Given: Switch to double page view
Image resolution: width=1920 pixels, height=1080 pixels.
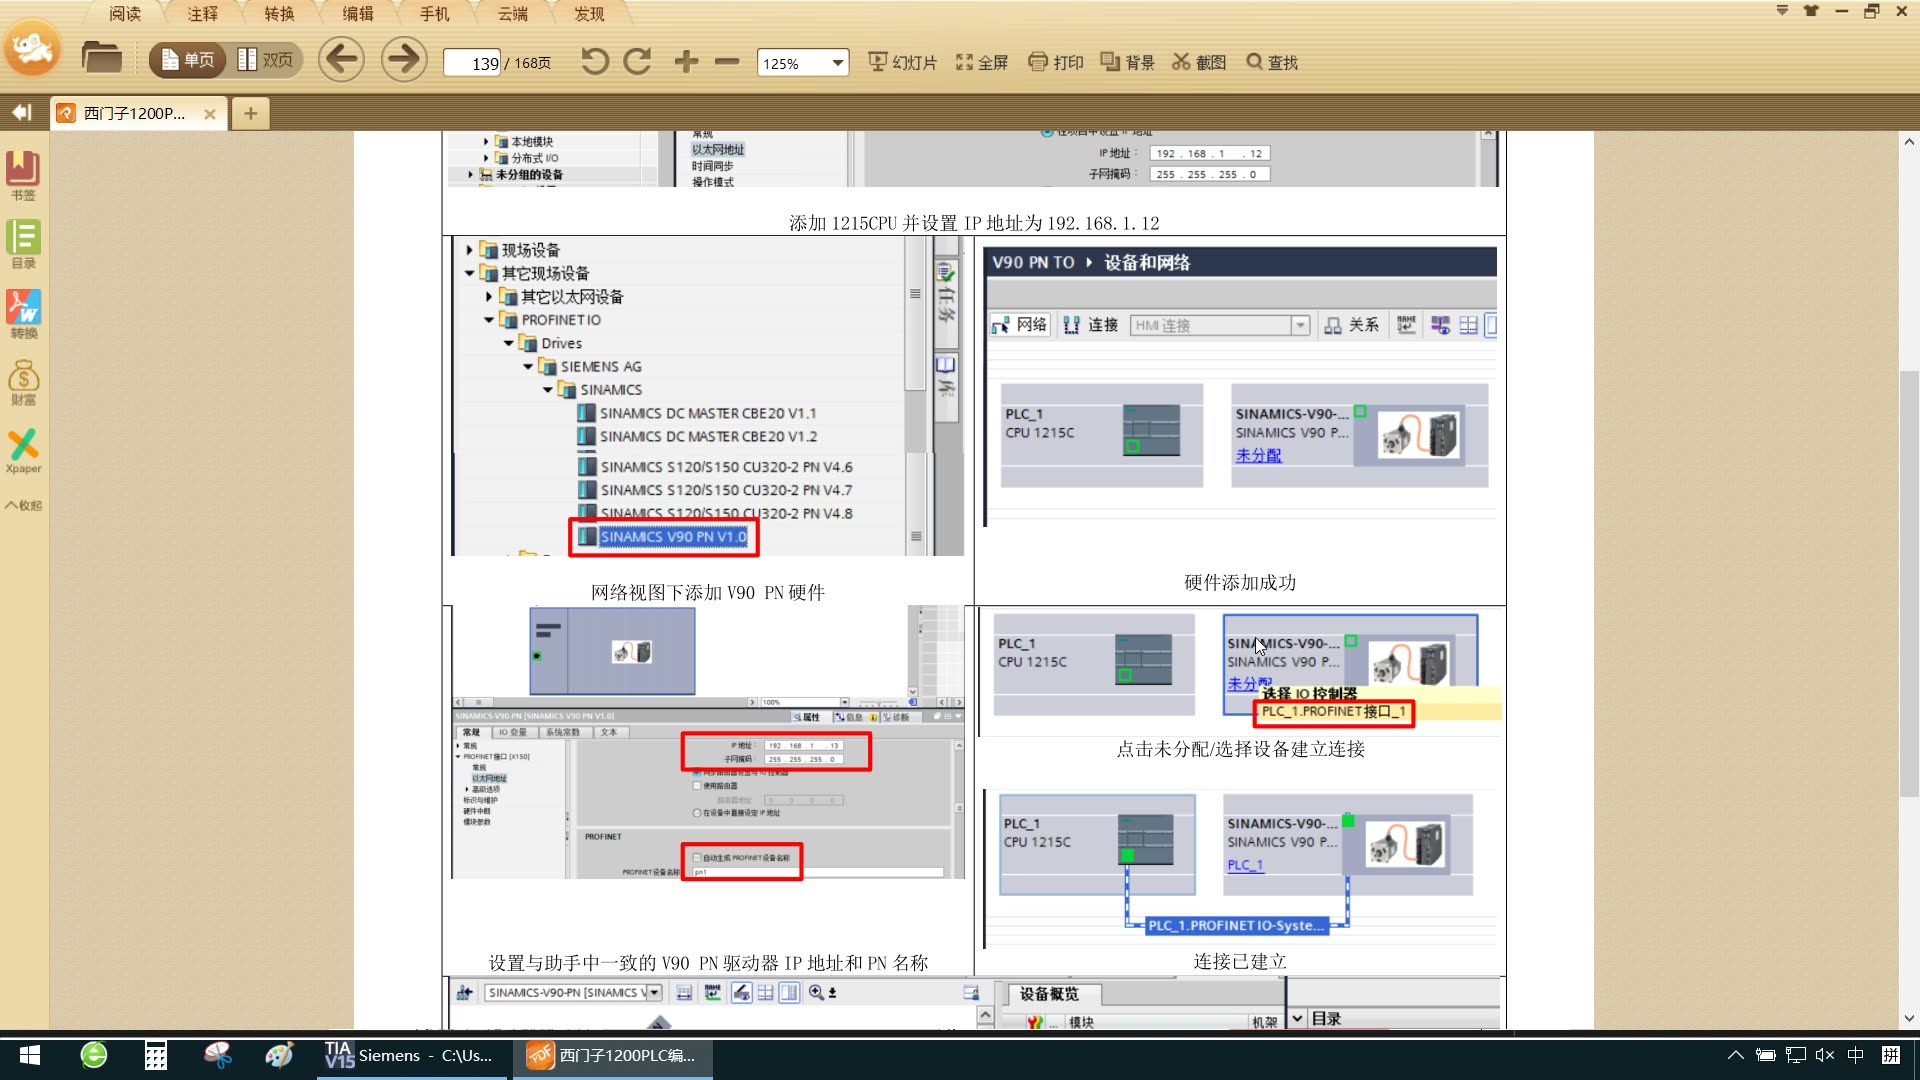Looking at the screenshot, I should [x=265, y=61].
